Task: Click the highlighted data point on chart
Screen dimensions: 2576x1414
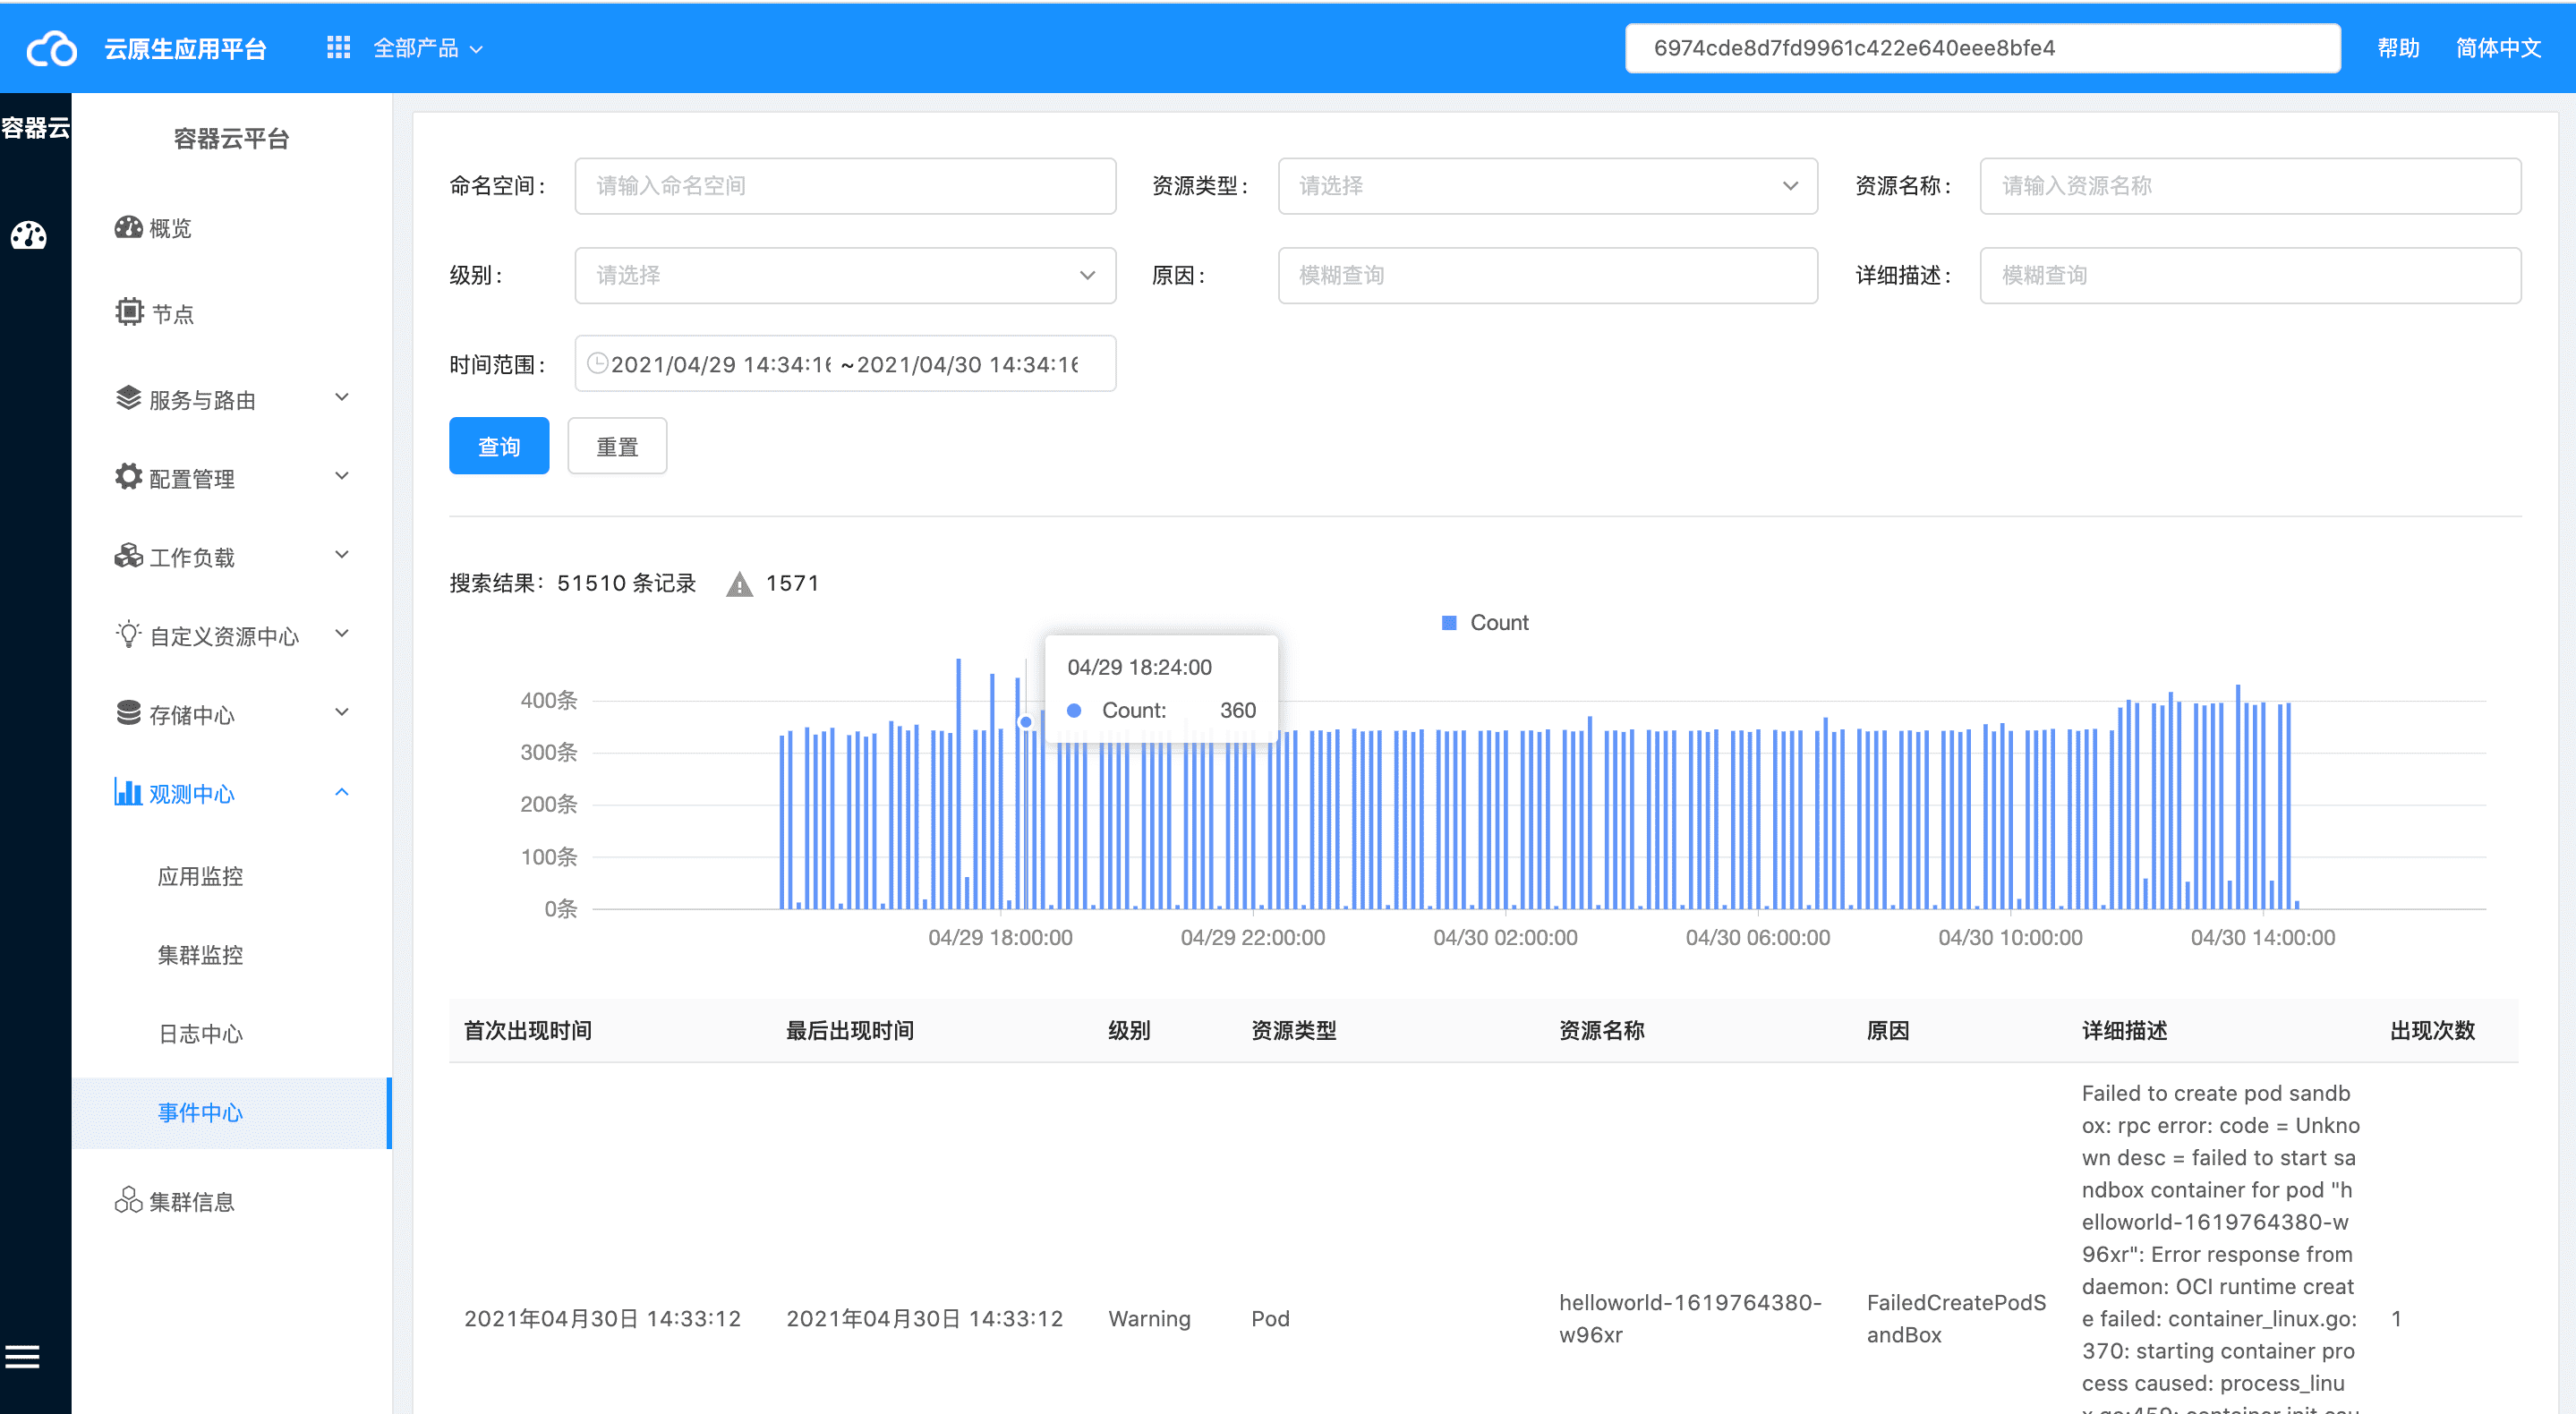Action: 1025,721
